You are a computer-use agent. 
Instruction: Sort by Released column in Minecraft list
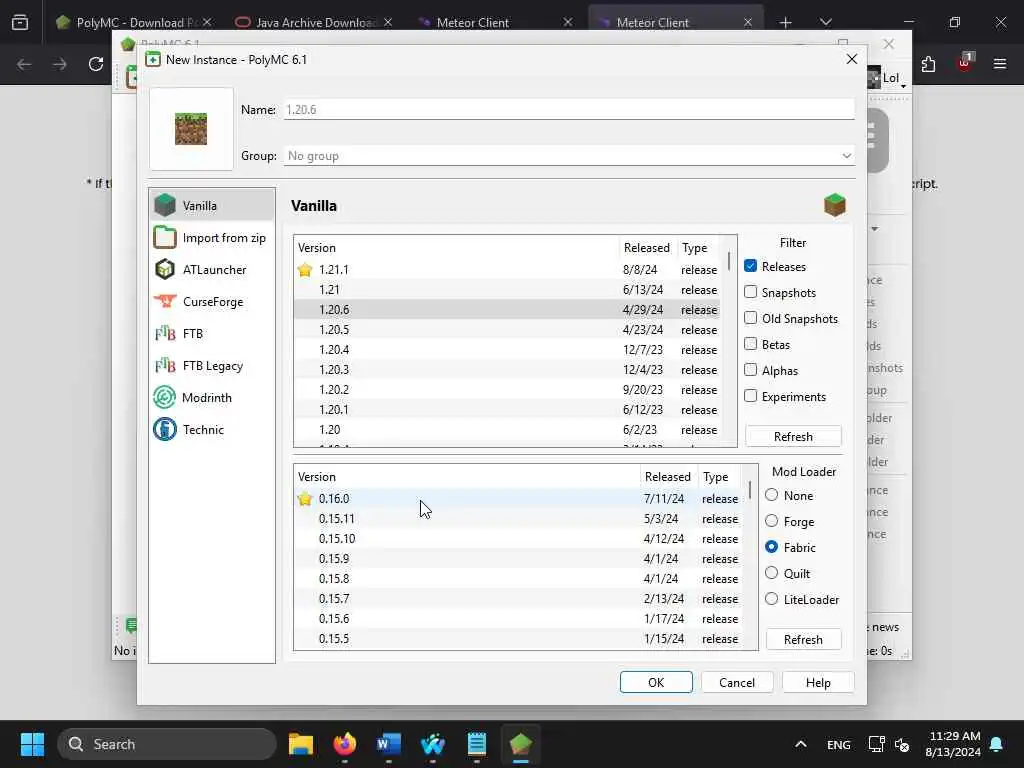click(647, 248)
